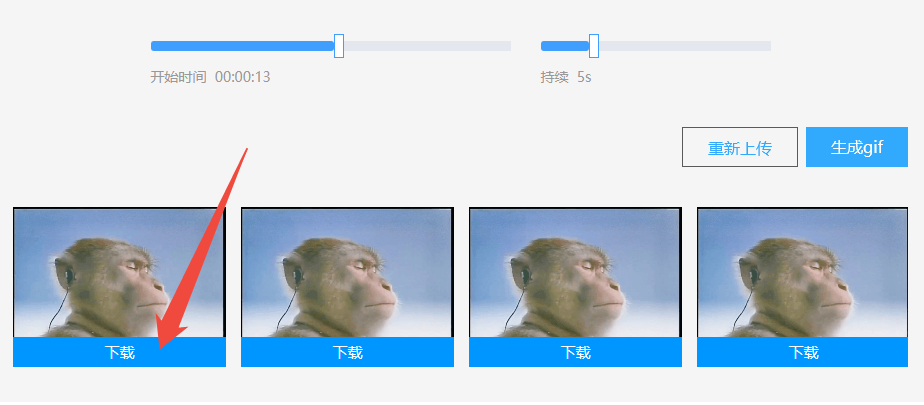
Task: Click the 00:00:13 start time value
Action: [x=243, y=77]
